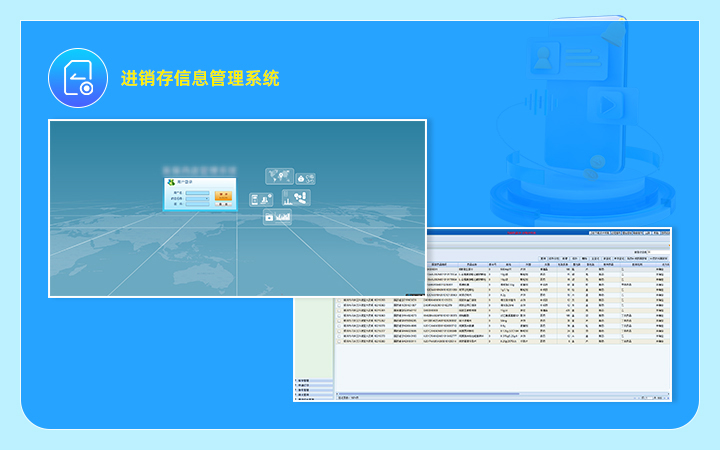Click the orange login button
Viewport: 720px width, 450px height.
(x=223, y=196)
